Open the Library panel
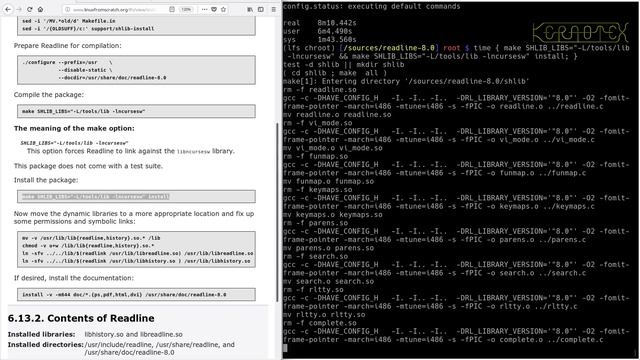The image size is (640, 360). (x=250, y=9)
